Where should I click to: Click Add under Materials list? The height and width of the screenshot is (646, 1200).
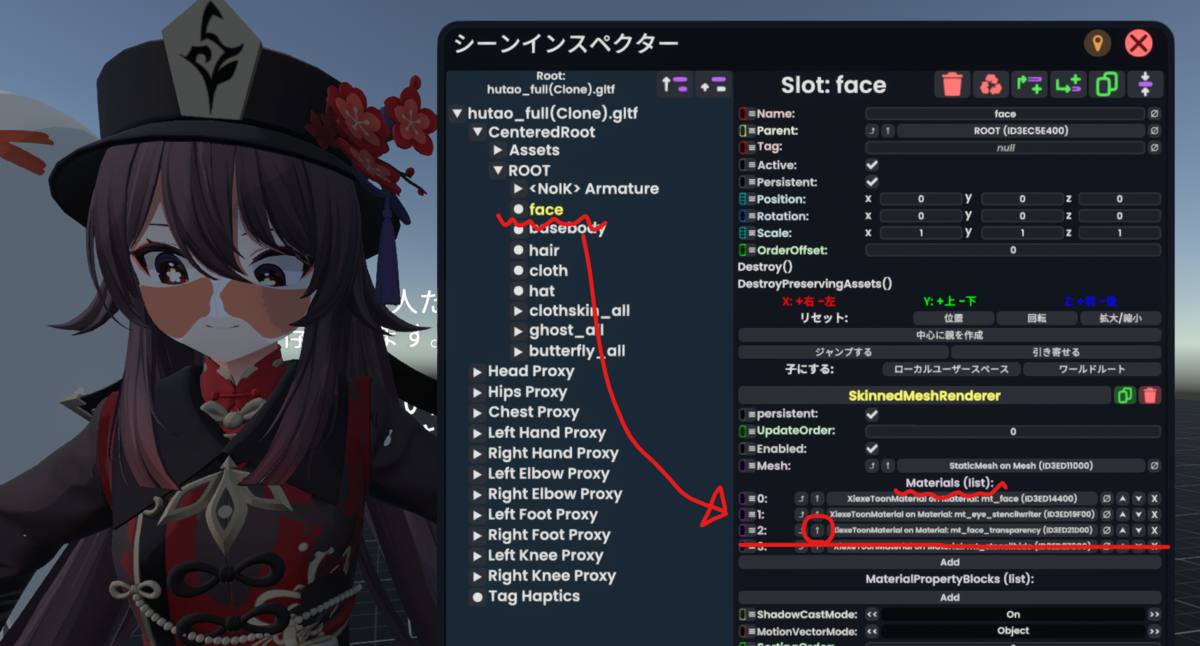coord(950,563)
